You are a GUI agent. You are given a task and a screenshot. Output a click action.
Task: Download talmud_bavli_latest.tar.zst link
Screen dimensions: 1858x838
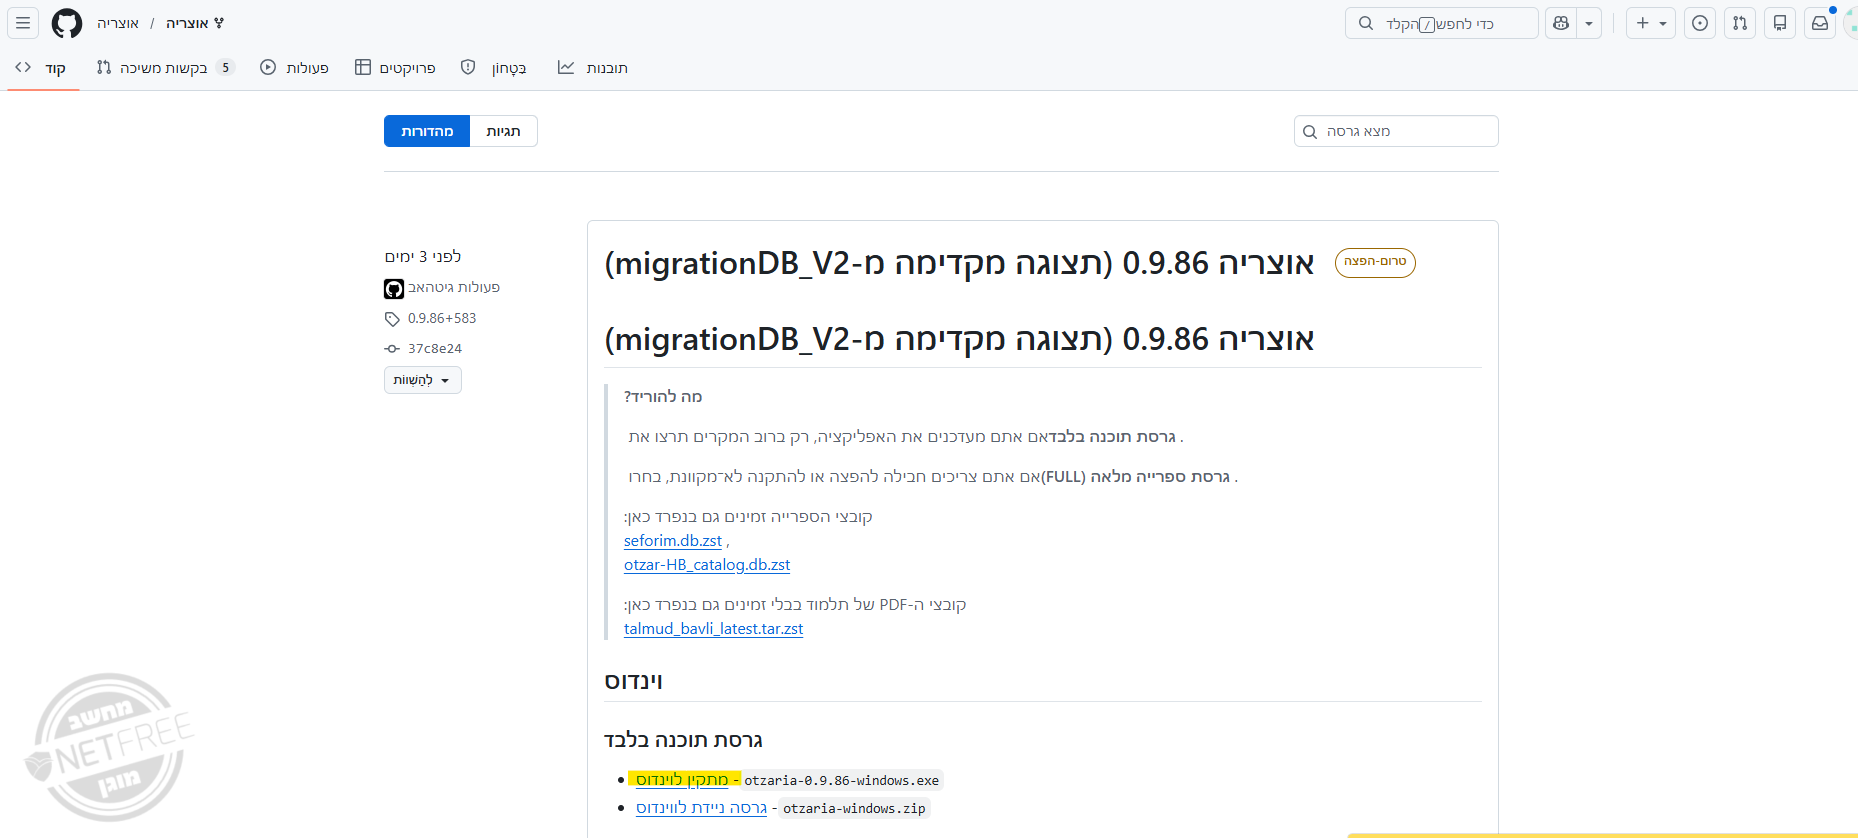pos(713,629)
